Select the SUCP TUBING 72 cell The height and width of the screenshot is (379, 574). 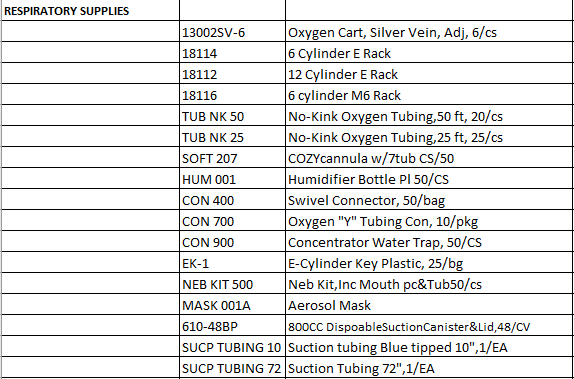tap(232, 367)
